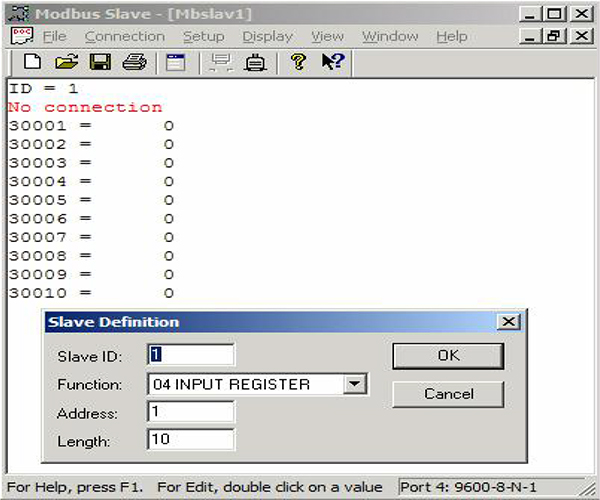Screen dimensions: 600x500
Task: Open the Help menu
Action: coord(452,36)
